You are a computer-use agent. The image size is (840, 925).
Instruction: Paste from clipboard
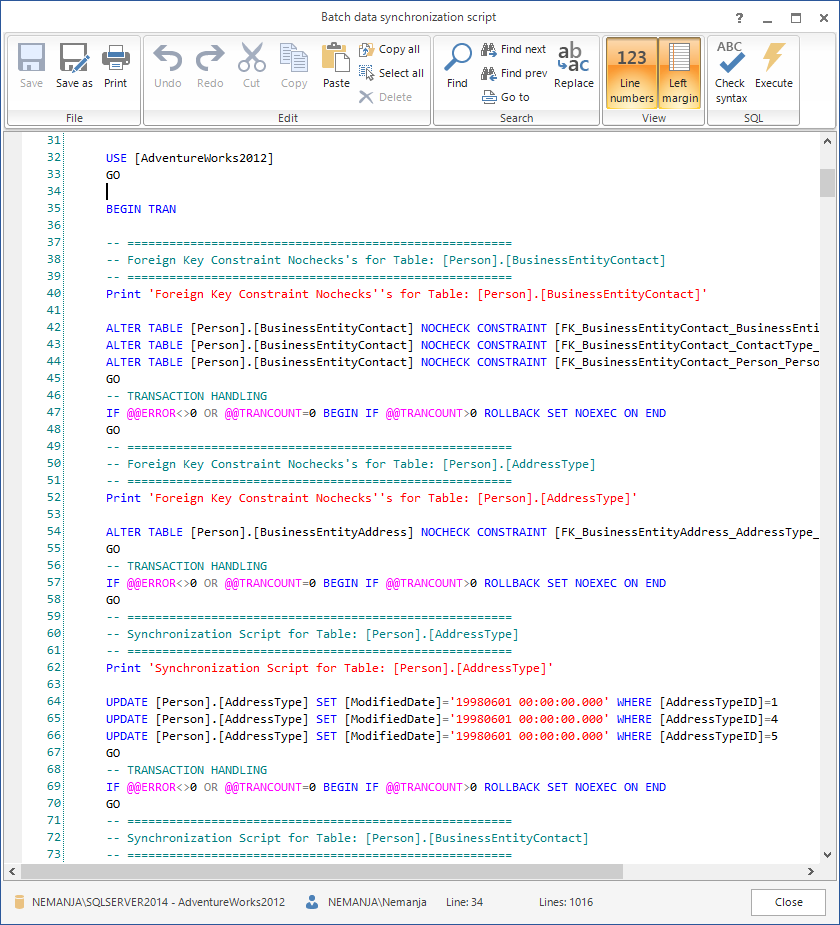336,65
